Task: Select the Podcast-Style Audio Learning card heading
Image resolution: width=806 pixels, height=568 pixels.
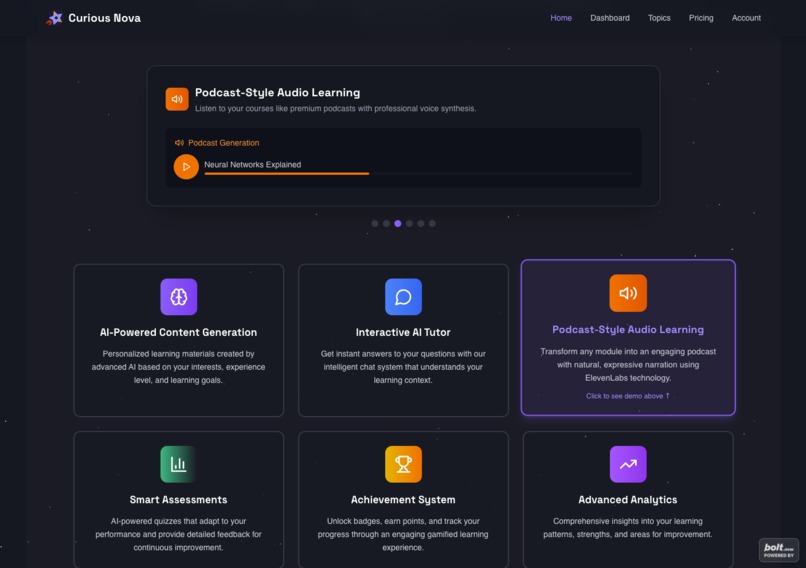Action: [x=628, y=329]
